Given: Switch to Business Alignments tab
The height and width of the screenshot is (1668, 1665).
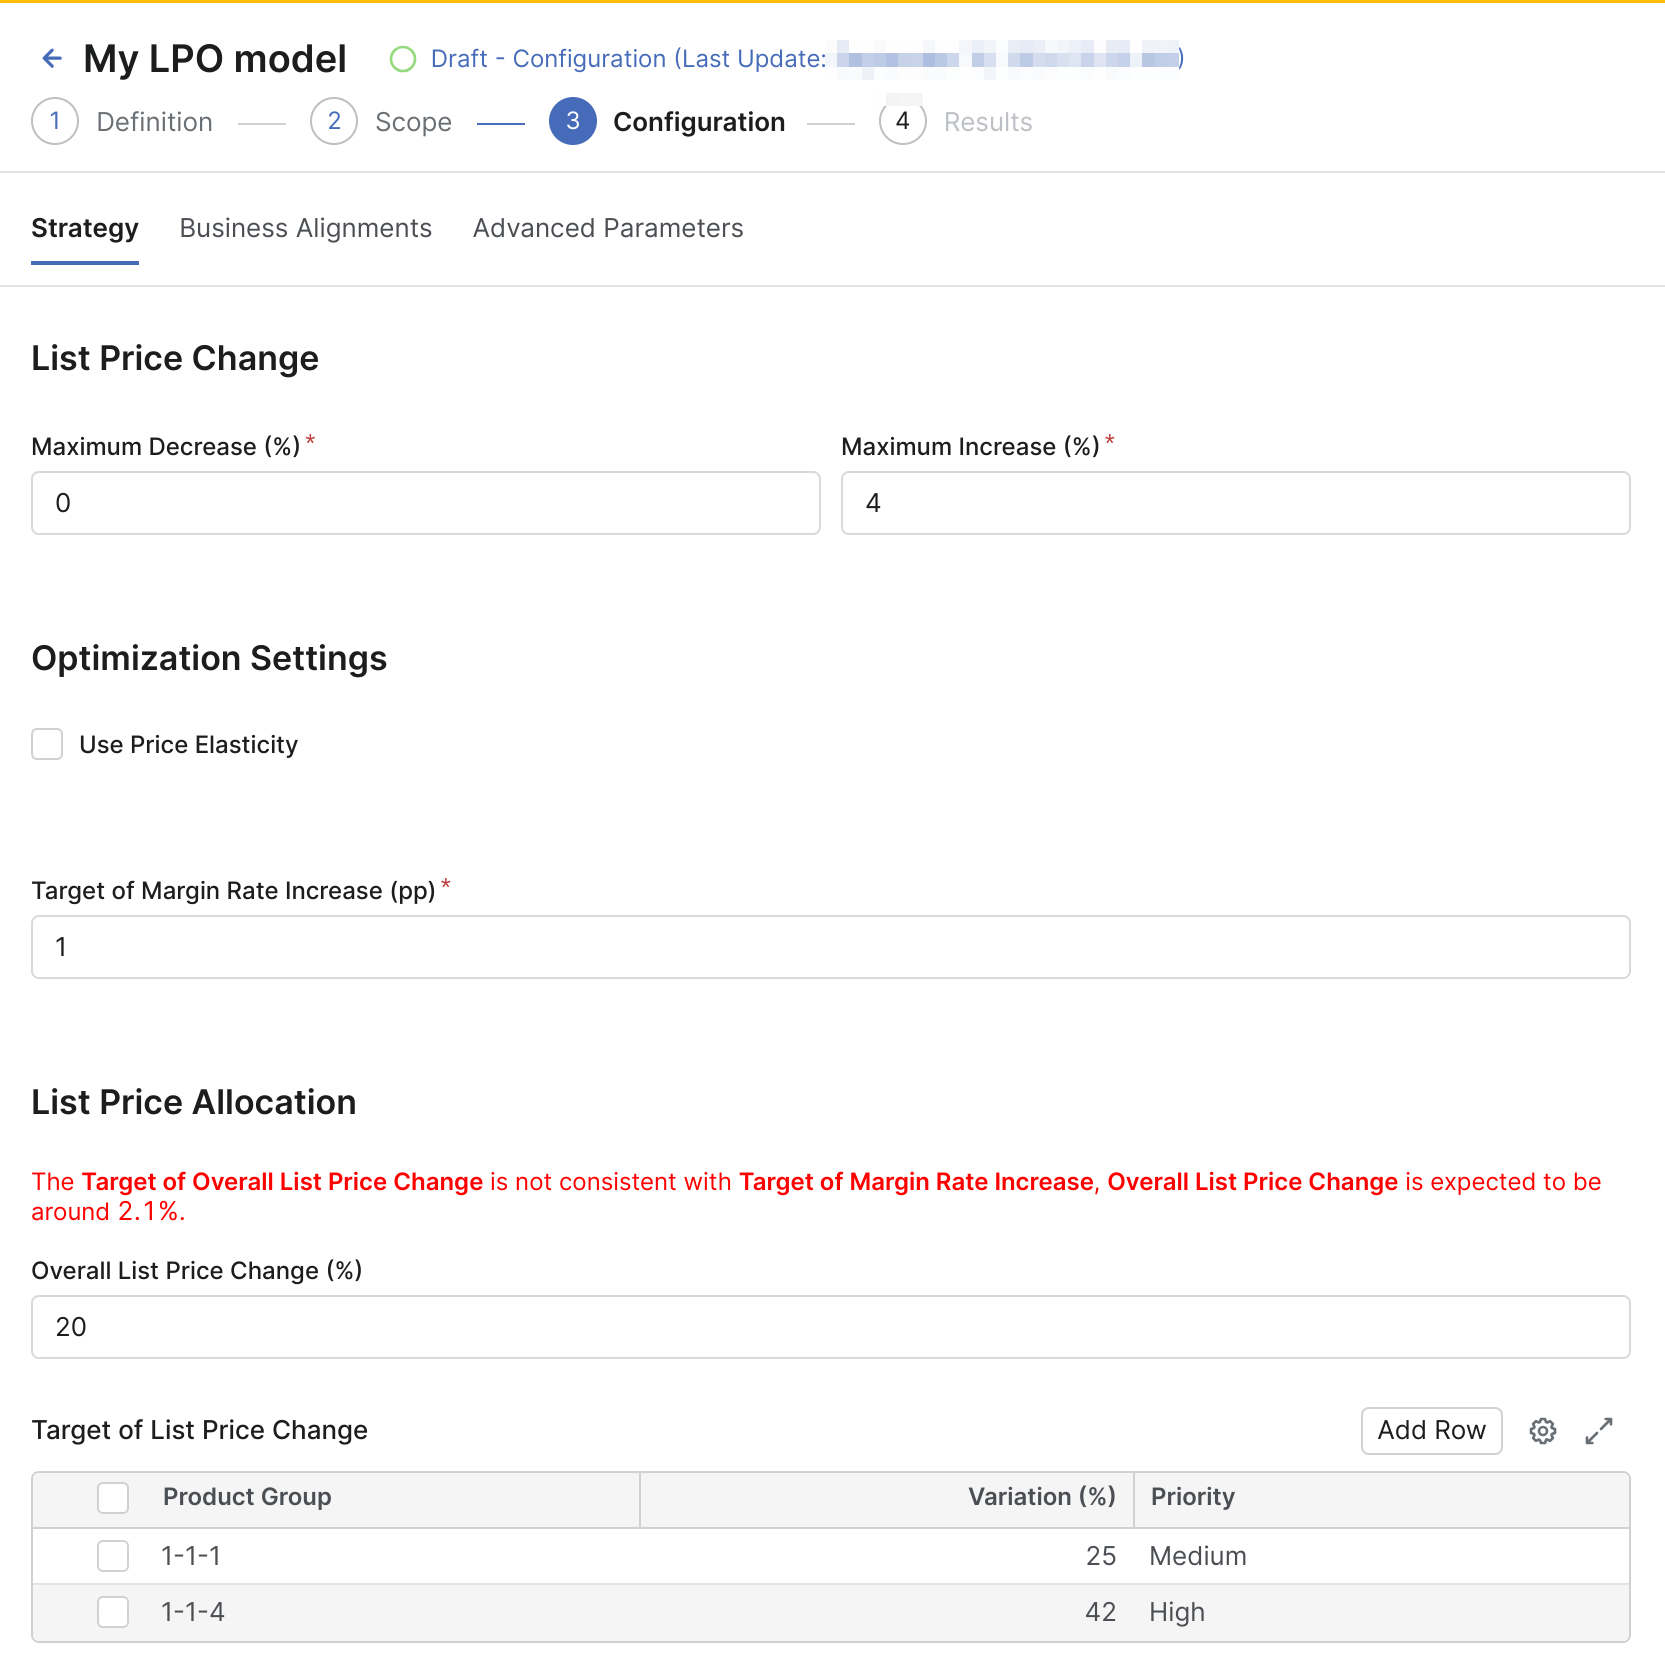Looking at the screenshot, I should 305,229.
